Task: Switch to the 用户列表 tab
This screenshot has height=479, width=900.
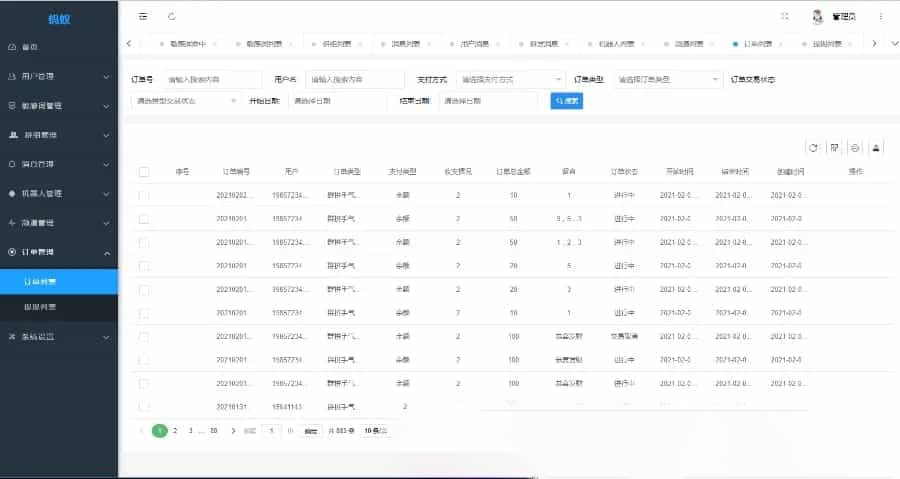Action: click(475, 44)
